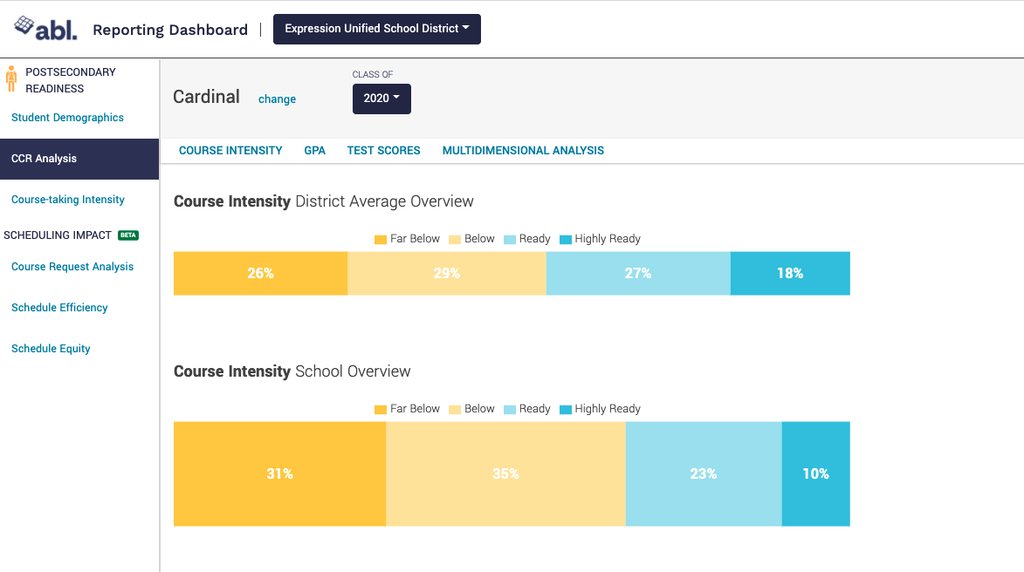The width and height of the screenshot is (1024, 572).
Task: Click the BETA badge beside Scheduling Impact
Action: [128, 235]
